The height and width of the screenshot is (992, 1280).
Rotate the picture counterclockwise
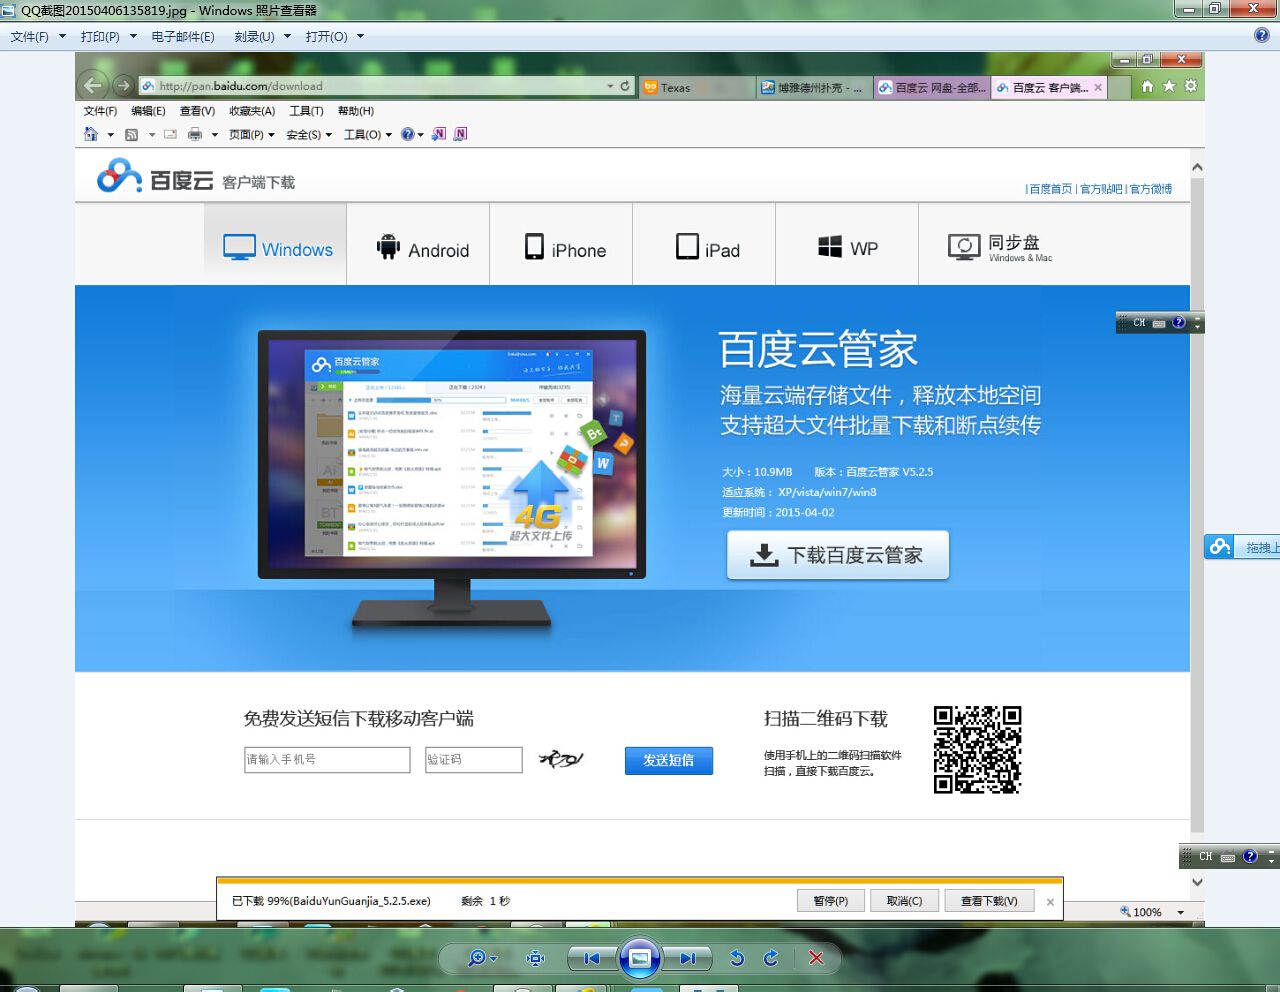[x=737, y=958]
